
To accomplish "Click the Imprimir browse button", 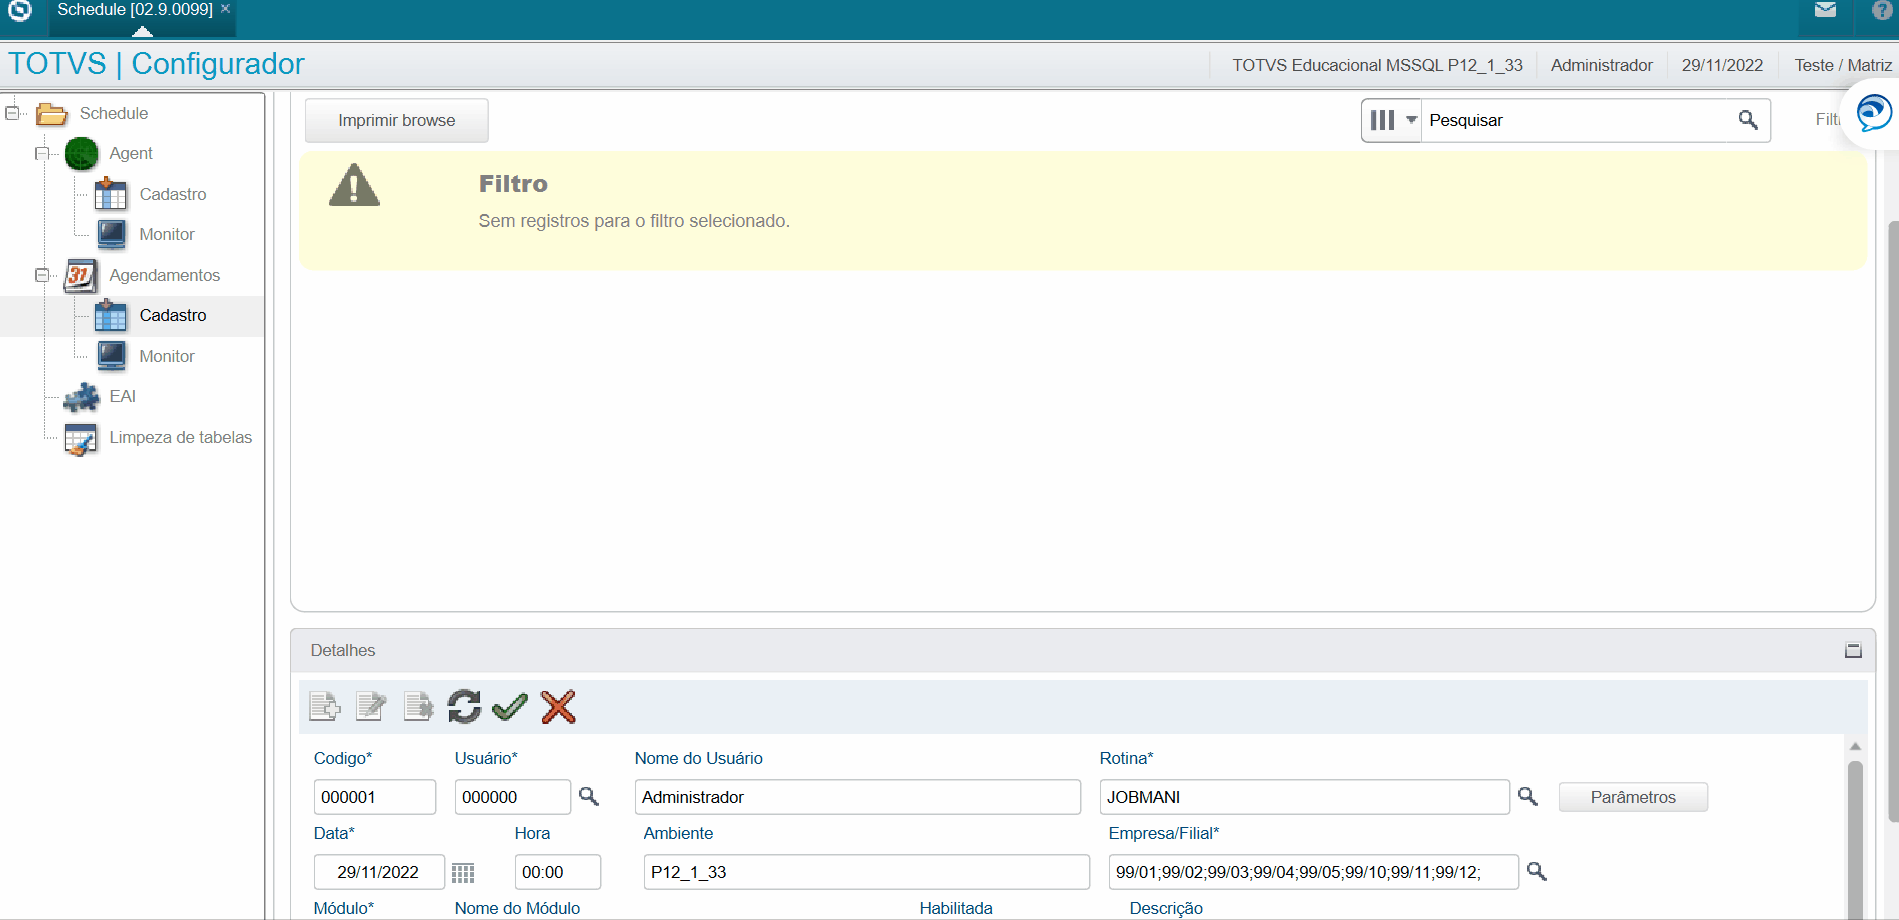I will tap(397, 120).
